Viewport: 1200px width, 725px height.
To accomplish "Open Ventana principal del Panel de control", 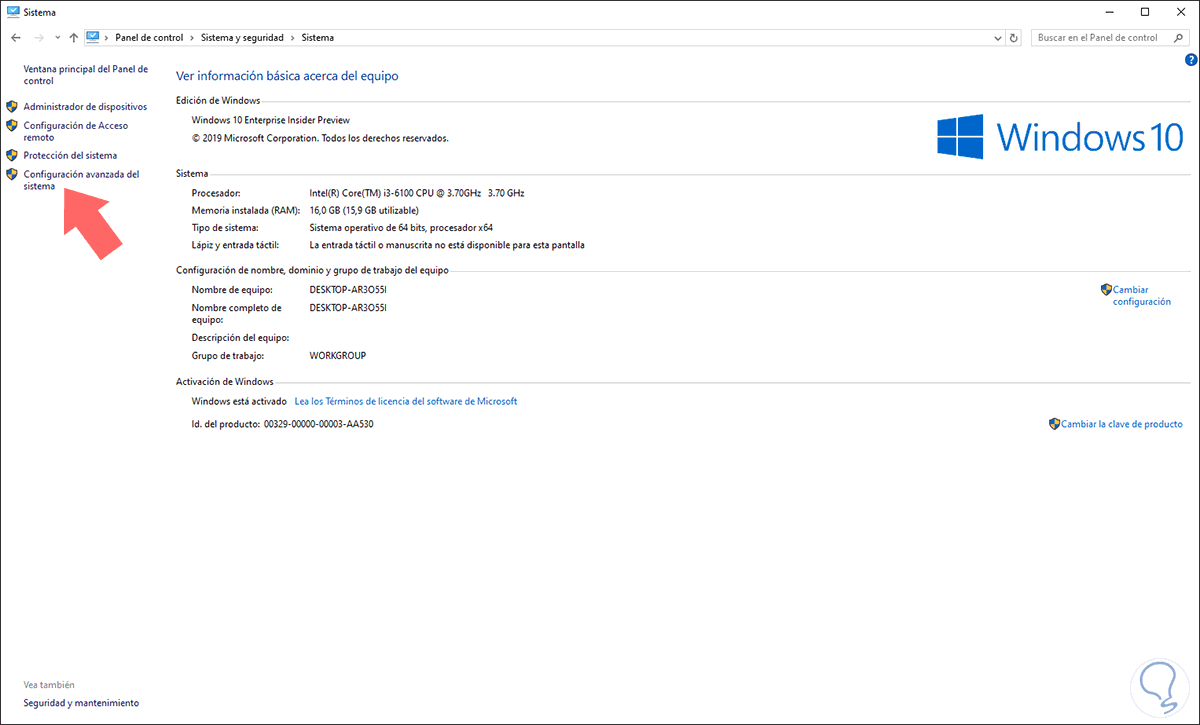I will click(x=85, y=75).
